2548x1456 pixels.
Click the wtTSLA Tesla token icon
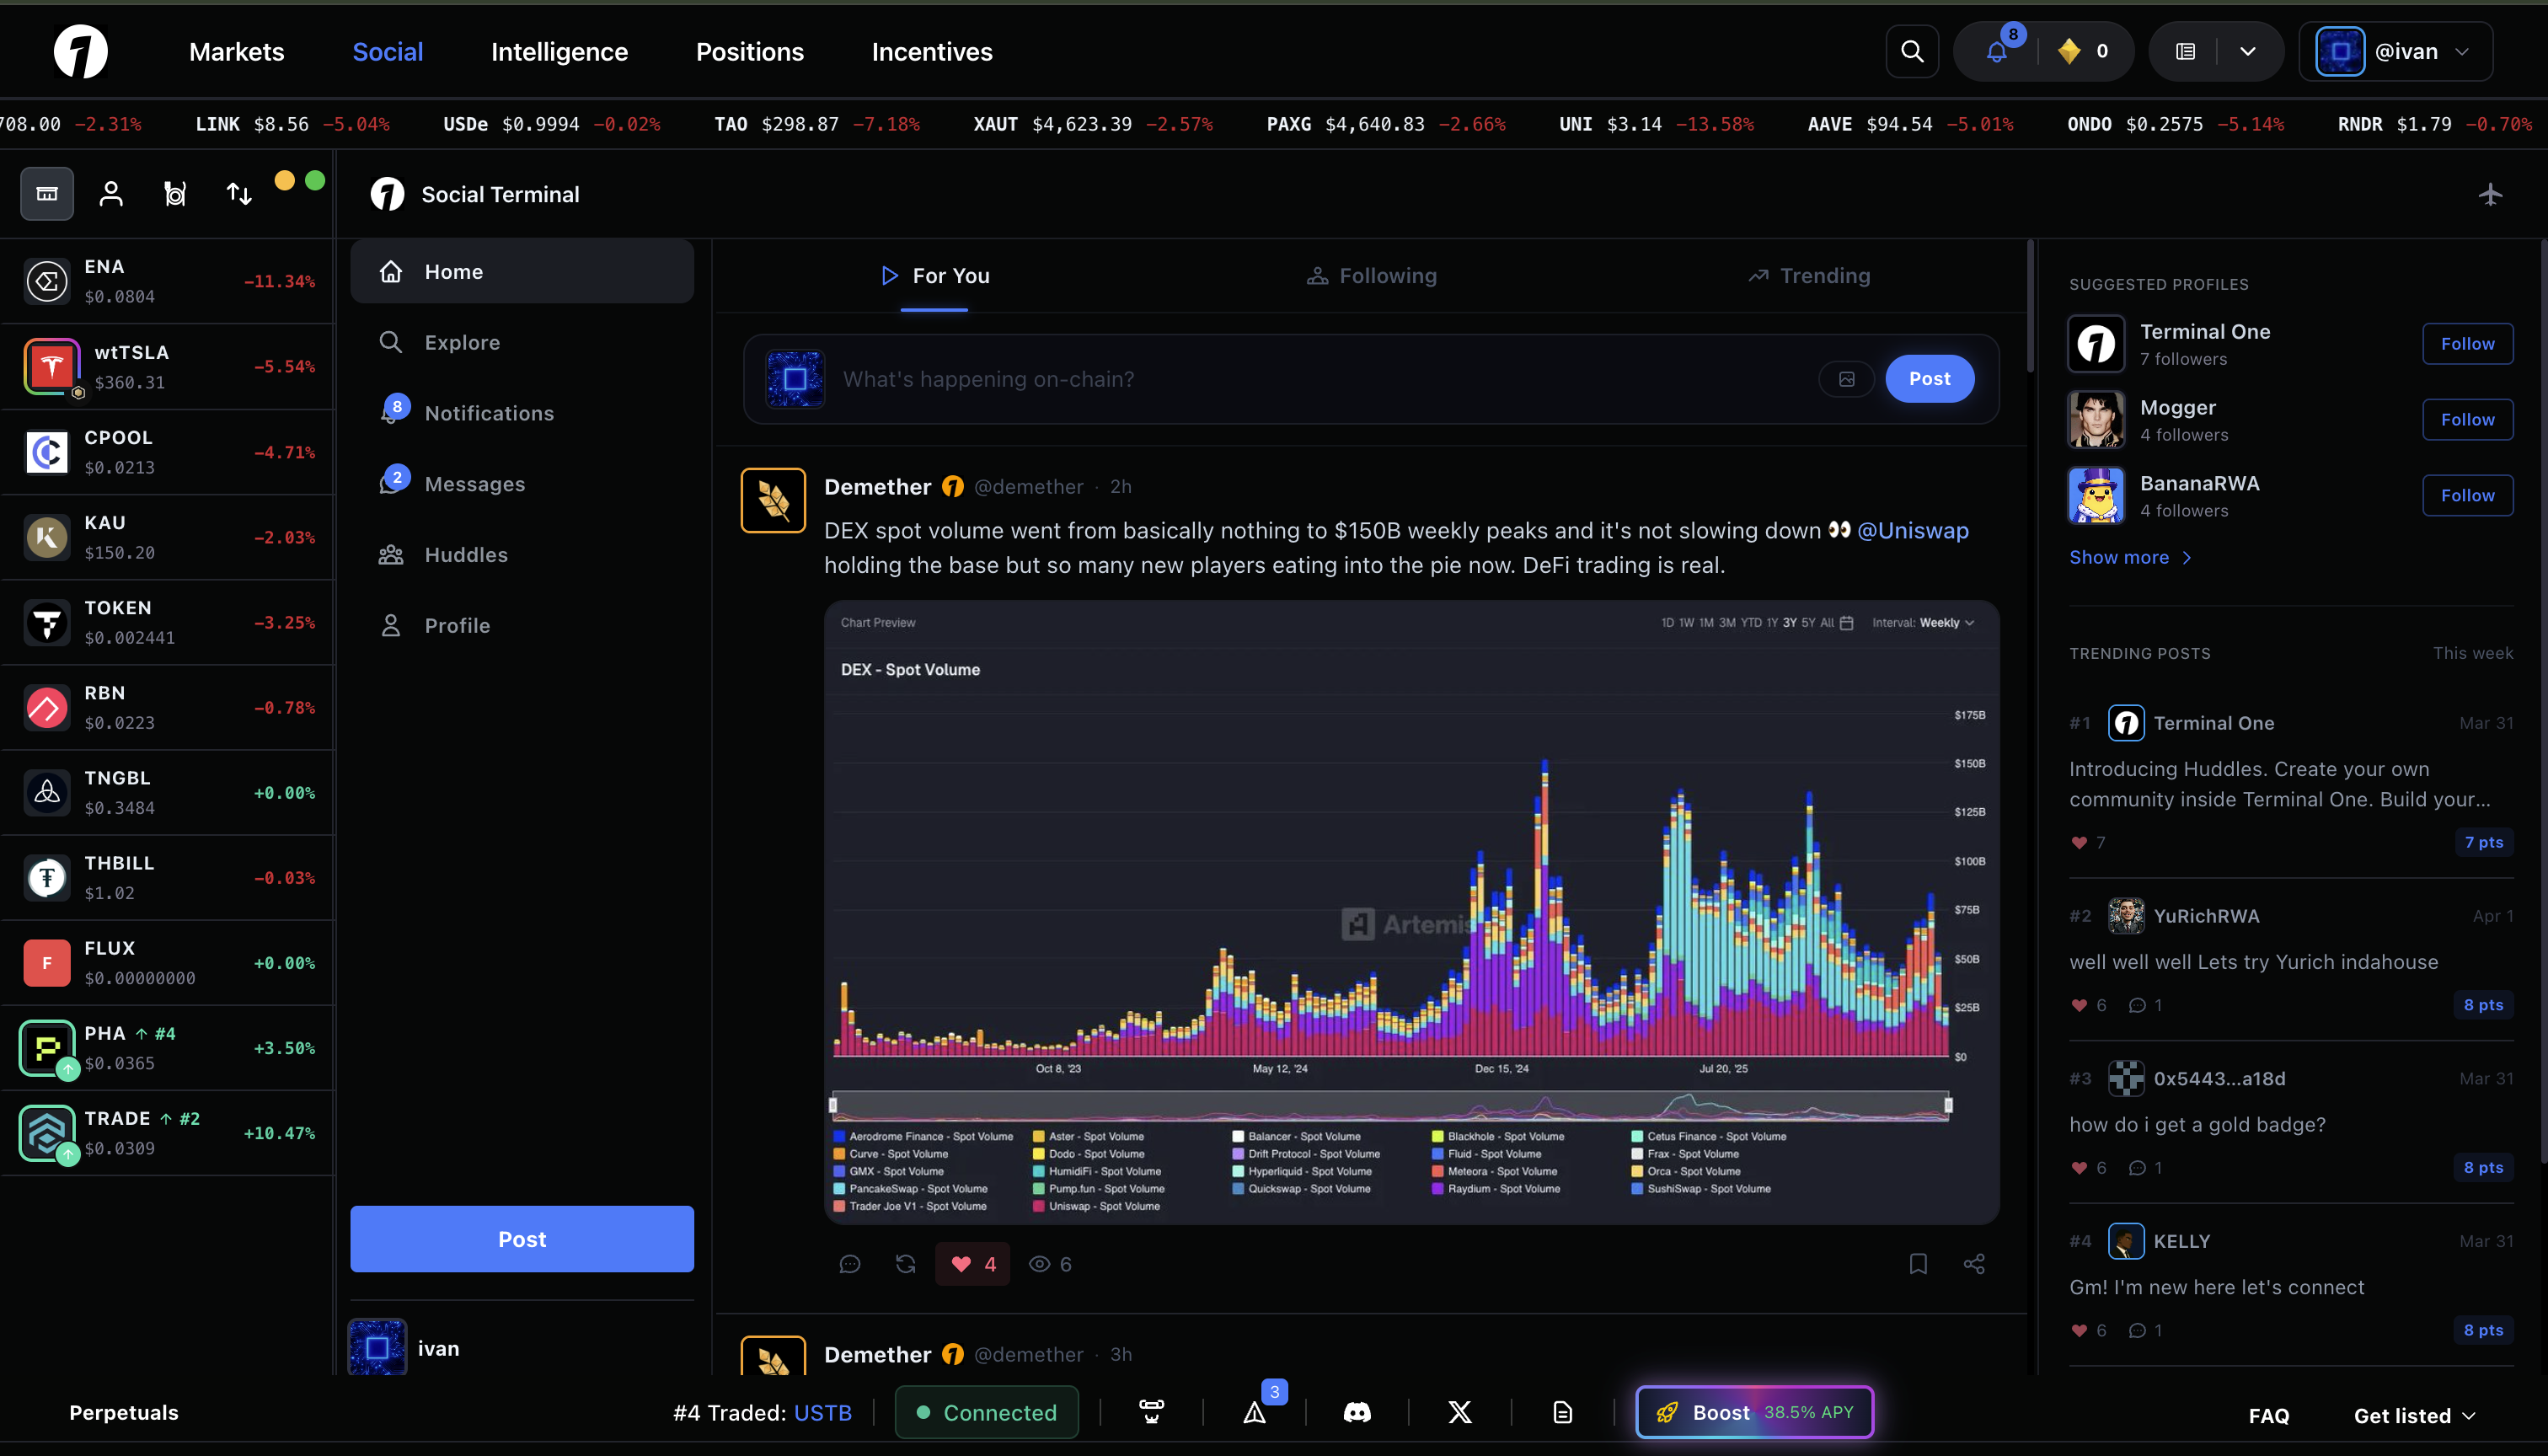coord(52,366)
